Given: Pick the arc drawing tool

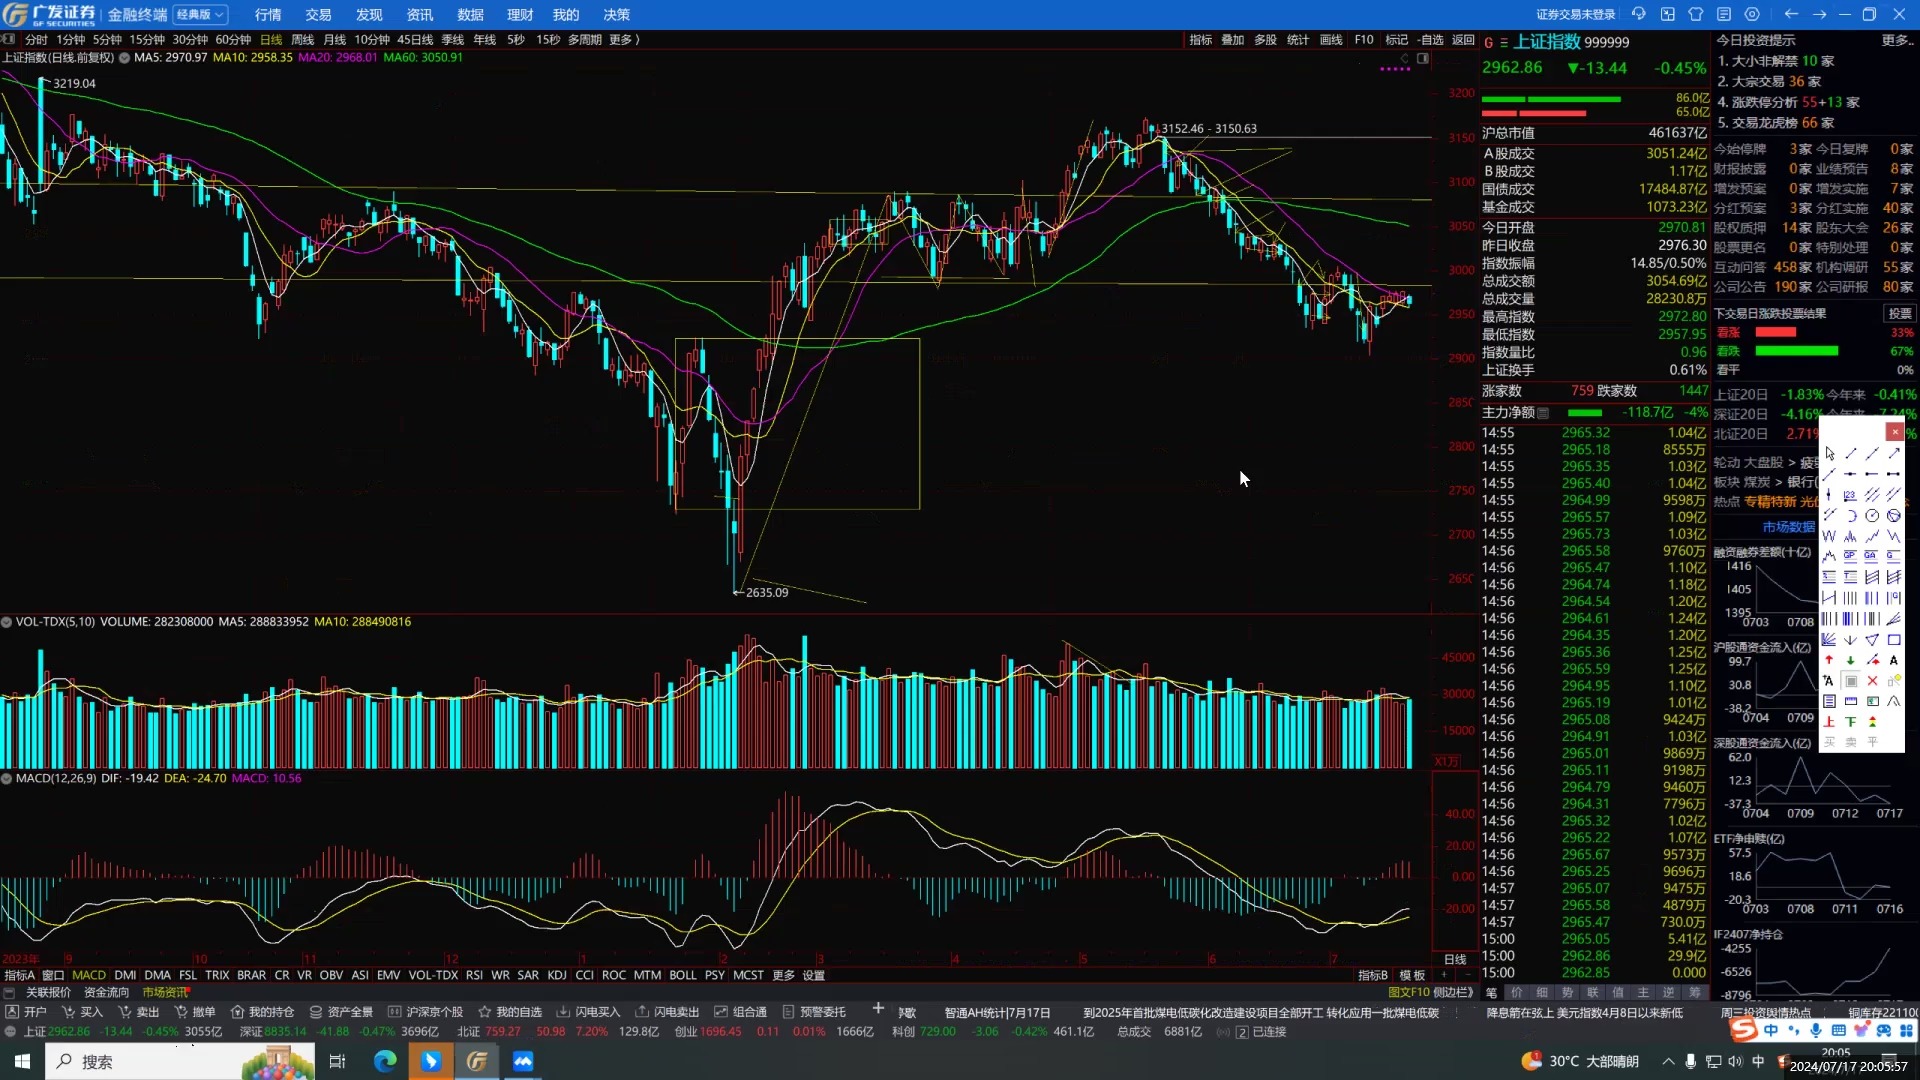Looking at the screenshot, I should [x=1850, y=515].
